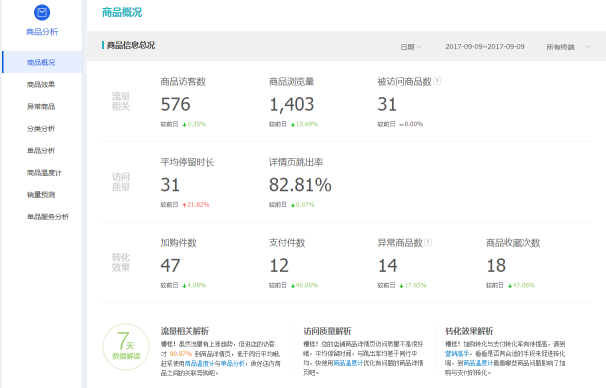606x388 pixels.
Task: Select 商品概况 in the sidebar
Action: (x=42, y=62)
